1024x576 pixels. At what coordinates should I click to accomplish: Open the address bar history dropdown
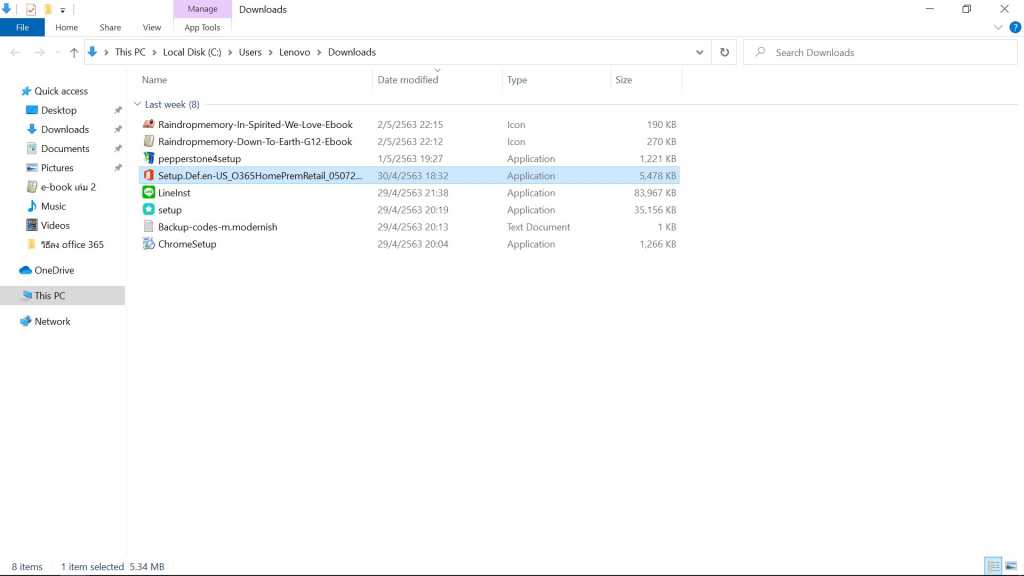pos(700,52)
